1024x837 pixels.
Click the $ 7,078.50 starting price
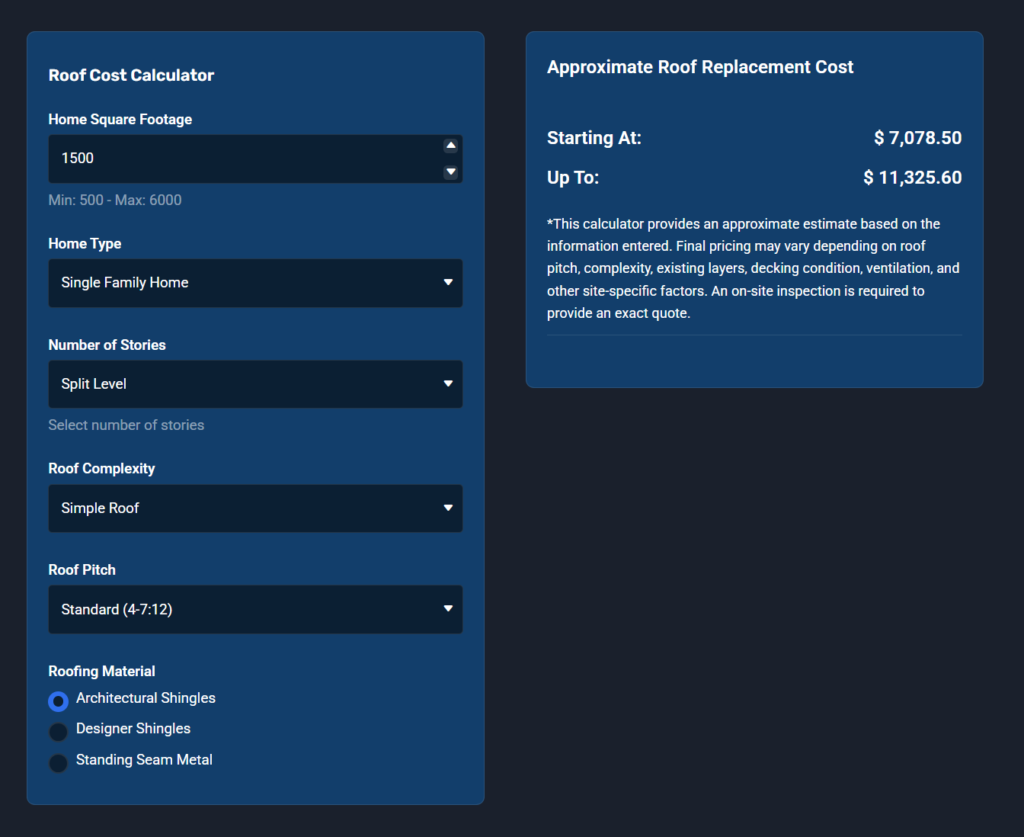point(917,138)
